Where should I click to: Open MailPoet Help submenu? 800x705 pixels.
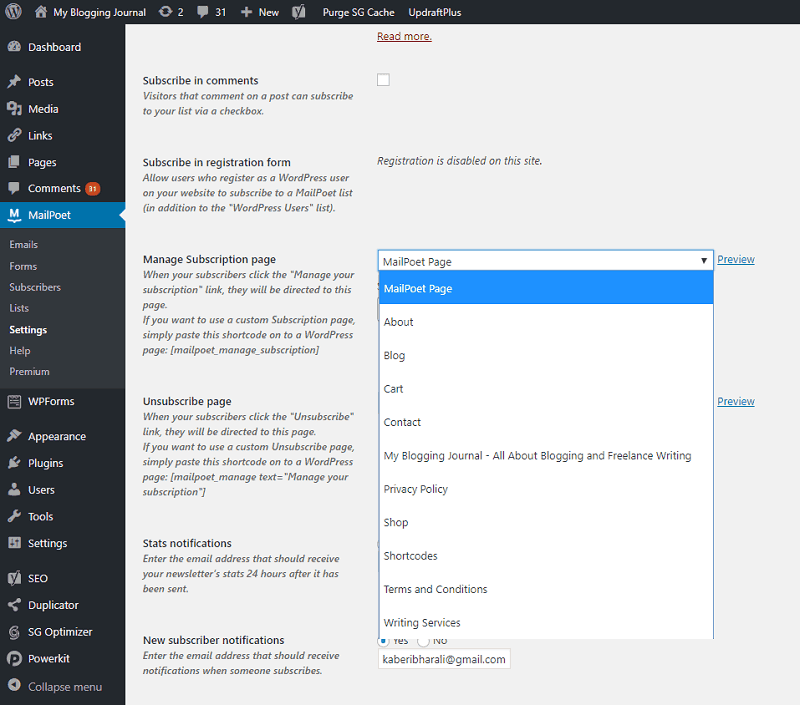(20, 350)
